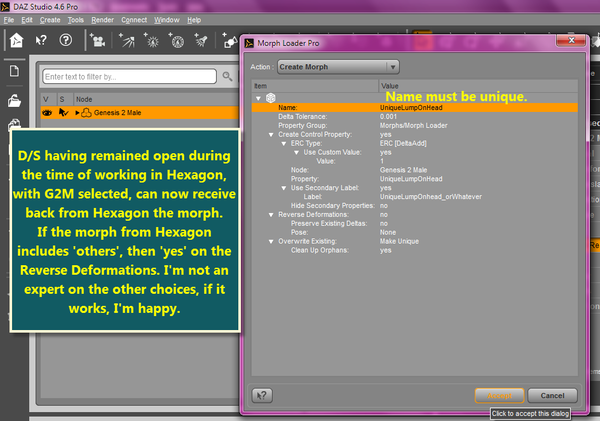Image resolution: width=600 pixels, height=421 pixels.
Task: Click the New File page icon in sidebar
Action: click(15, 71)
